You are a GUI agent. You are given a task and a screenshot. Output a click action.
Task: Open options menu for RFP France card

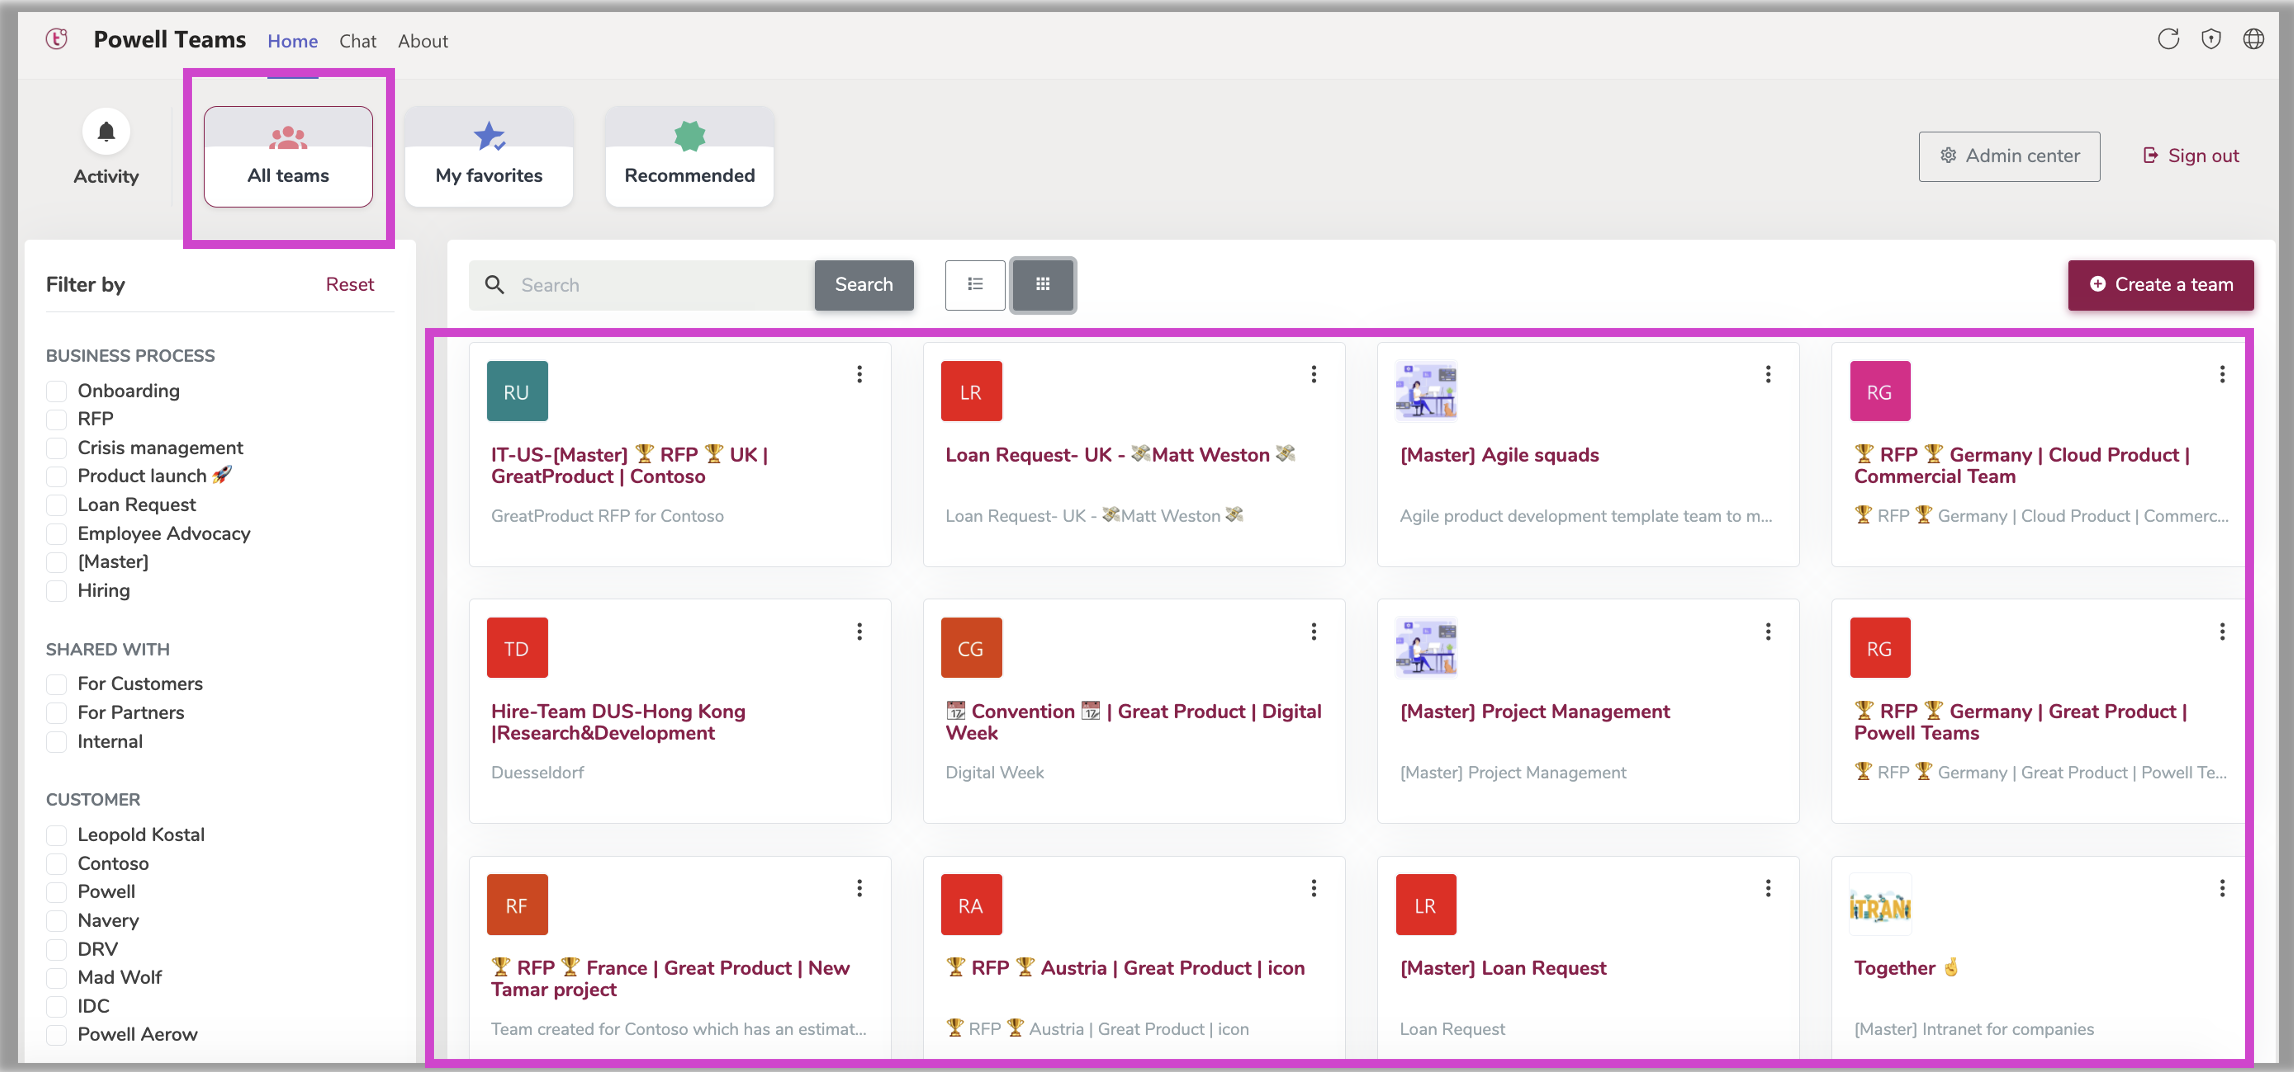(x=859, y=888)
